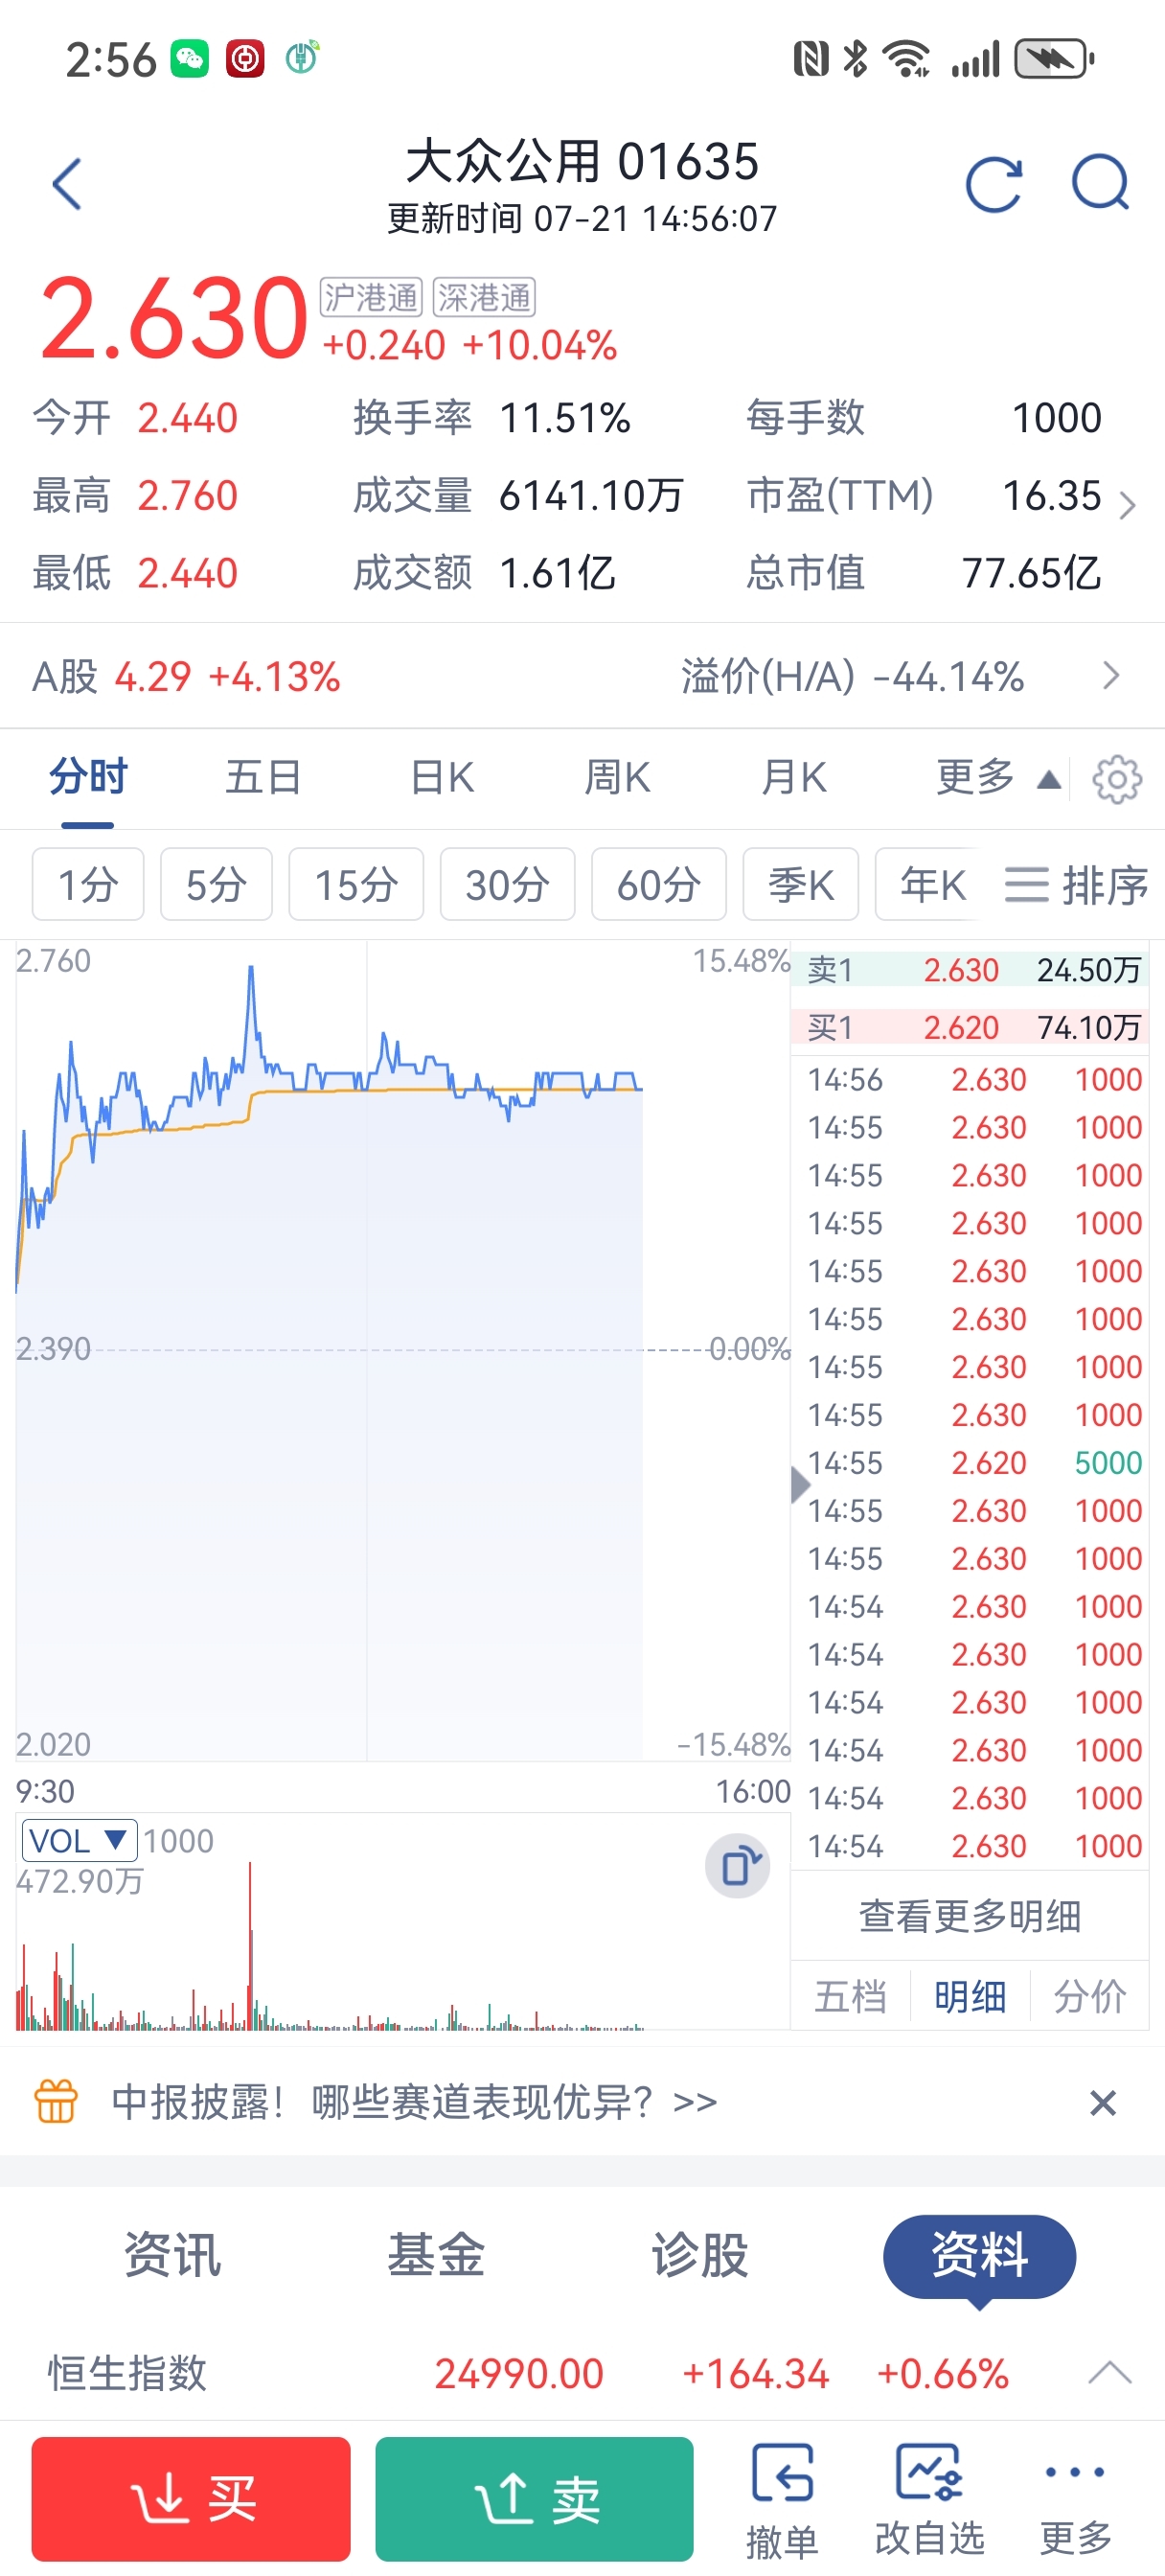Open the search magnifier icon
1165x2576 pixels.
click(x=1100, y=183)
